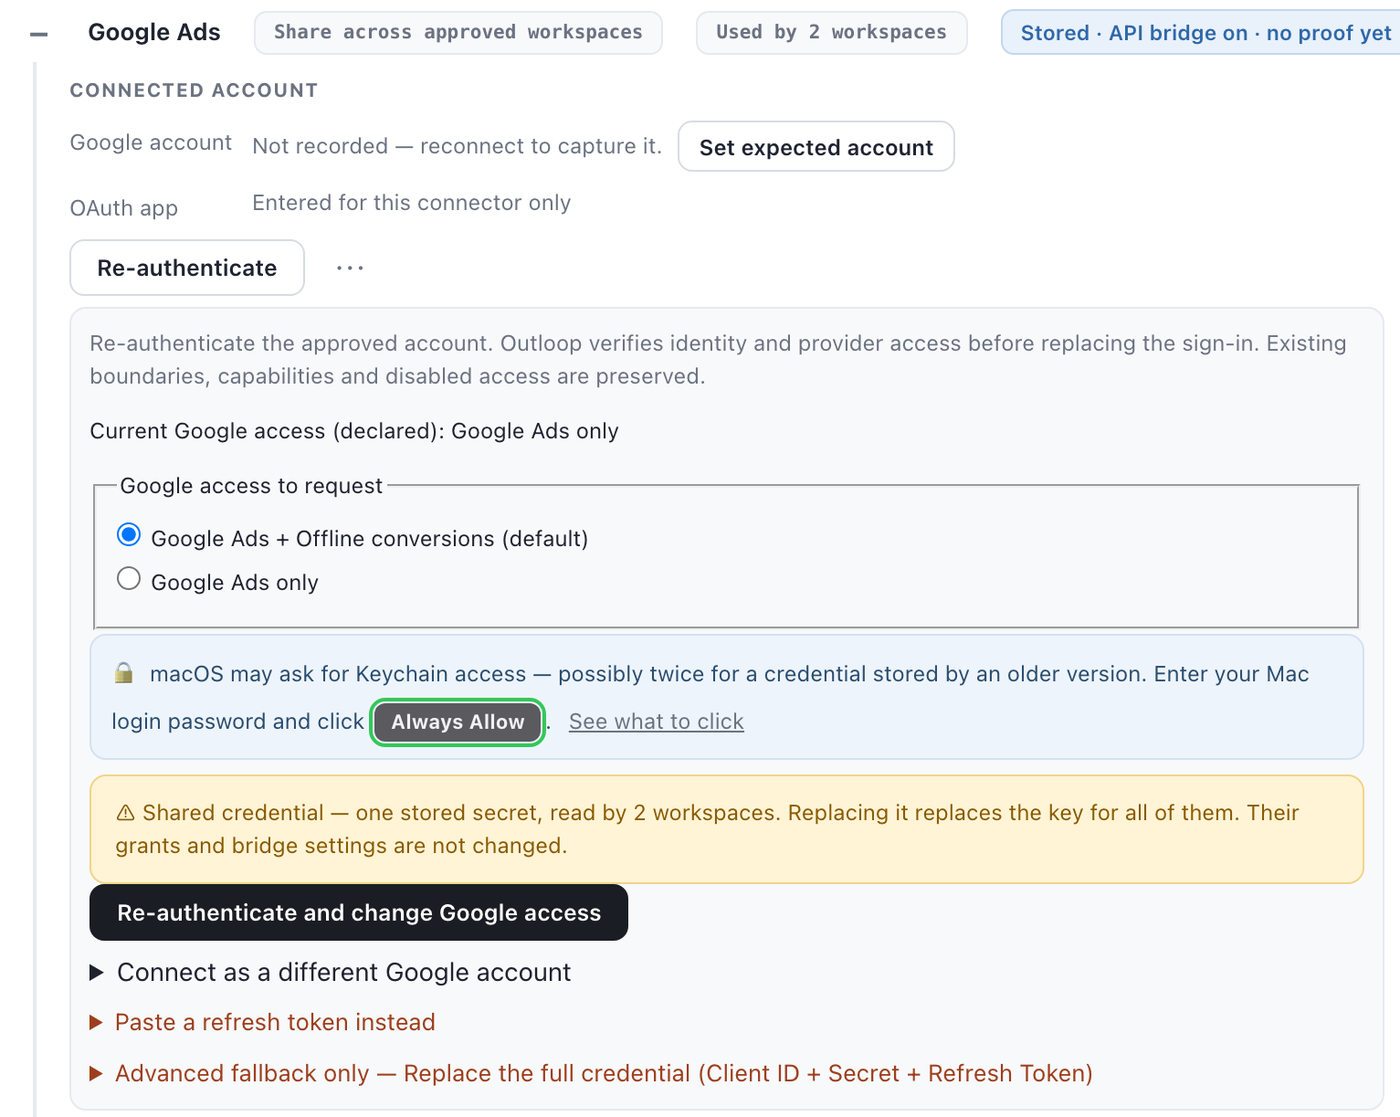The height and width of the screenshot is (1117, 1400).
Task: Click the Re-authenticate button
Action: click(187, 268)
